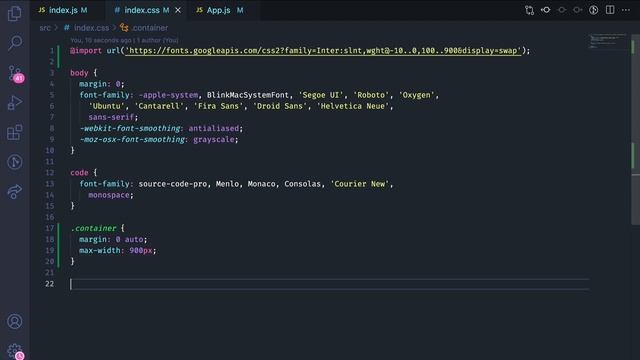Click the grayscale value on line 9
Viewport: 640px width, 360px height.
[x=213, y=139]
